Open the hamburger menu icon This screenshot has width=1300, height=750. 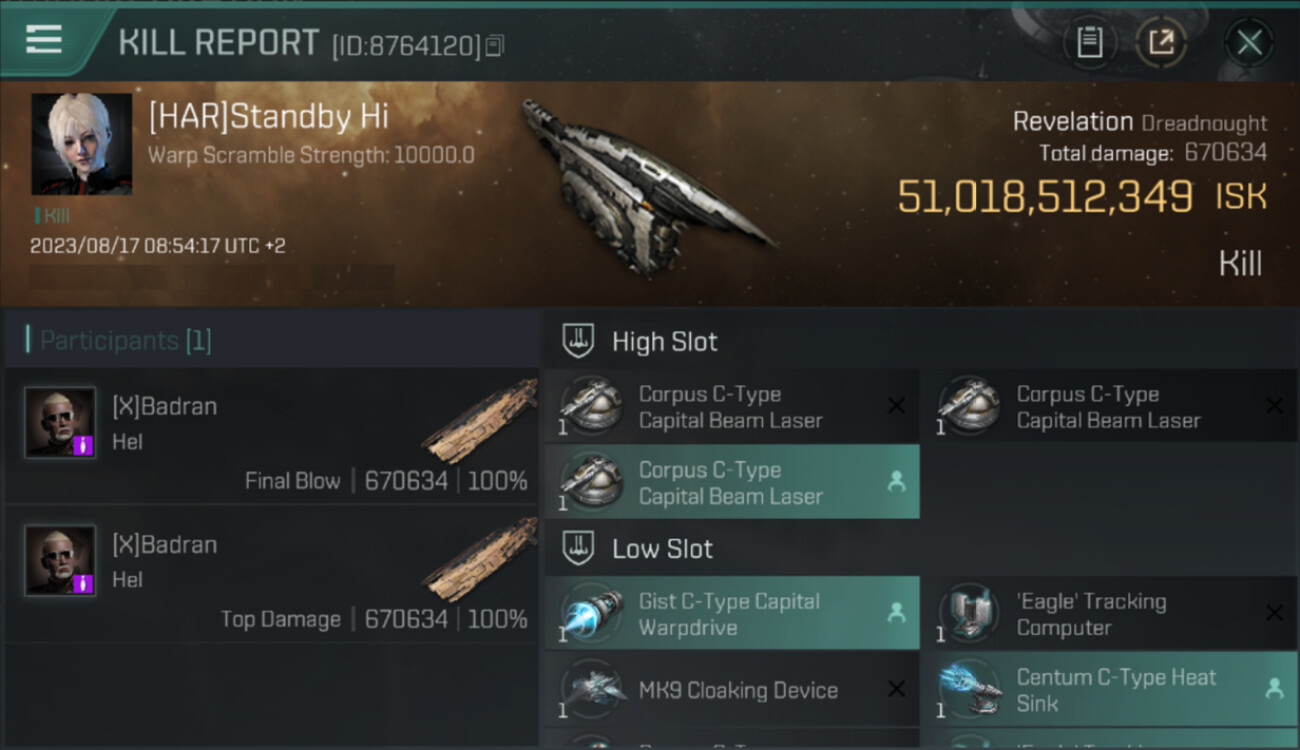click(x=44, y=40)
